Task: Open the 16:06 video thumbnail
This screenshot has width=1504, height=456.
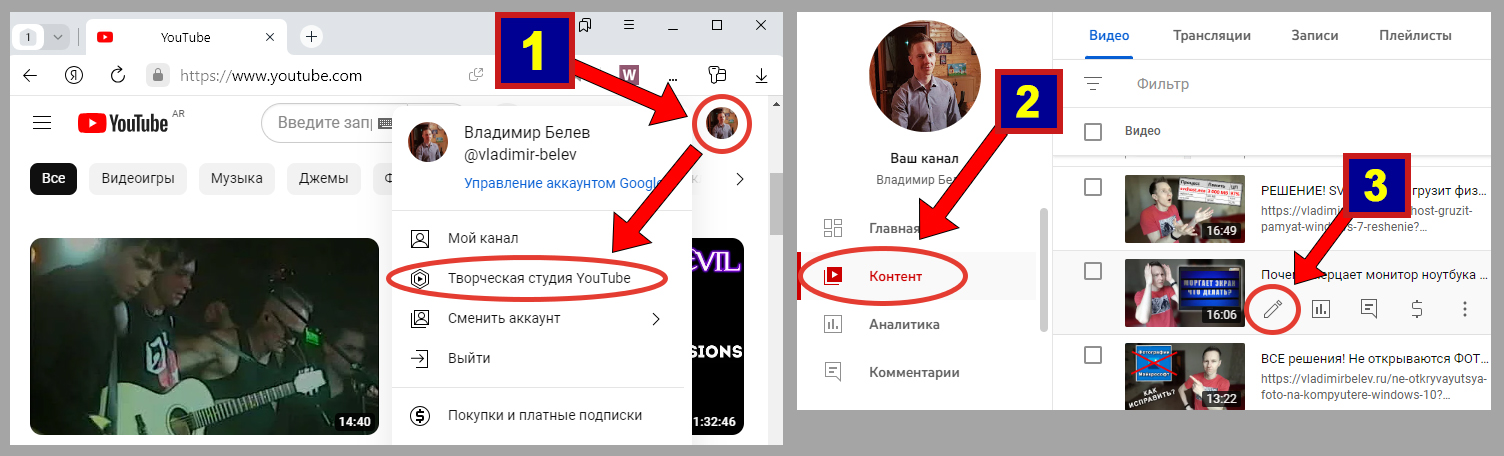Action: (1185, 293)
